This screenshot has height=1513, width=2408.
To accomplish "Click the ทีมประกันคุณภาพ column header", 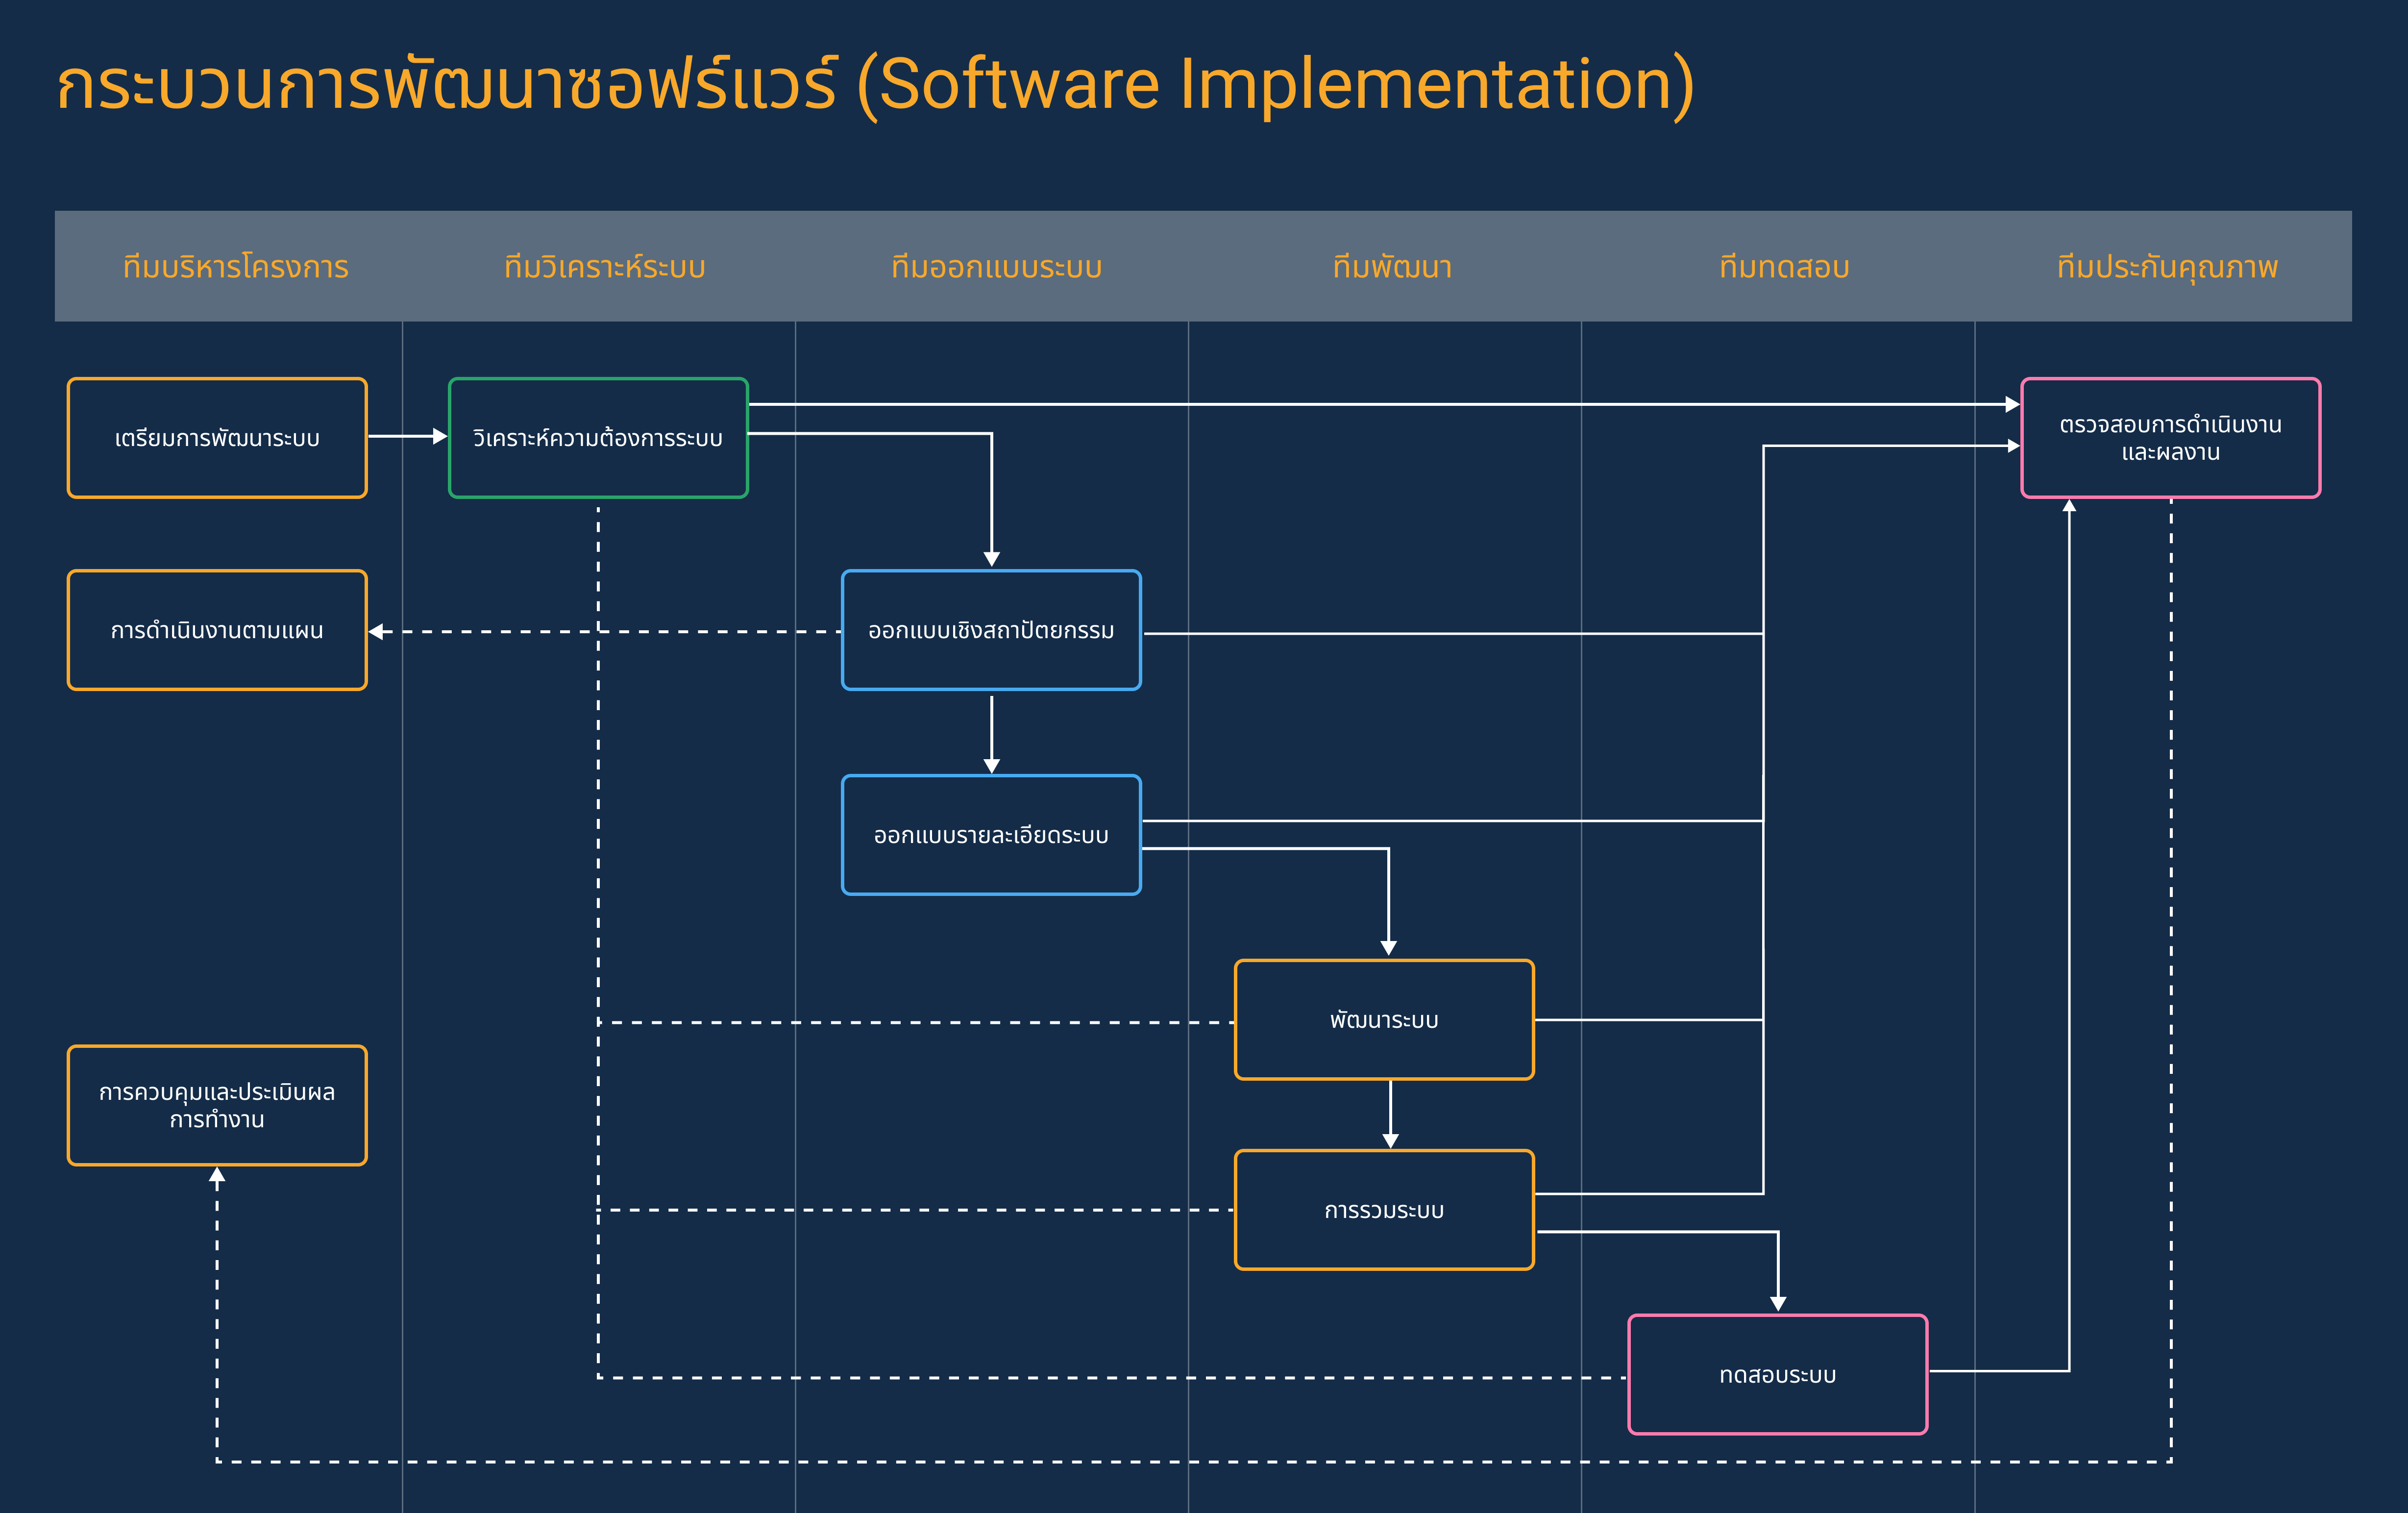I will (2167, 267).
